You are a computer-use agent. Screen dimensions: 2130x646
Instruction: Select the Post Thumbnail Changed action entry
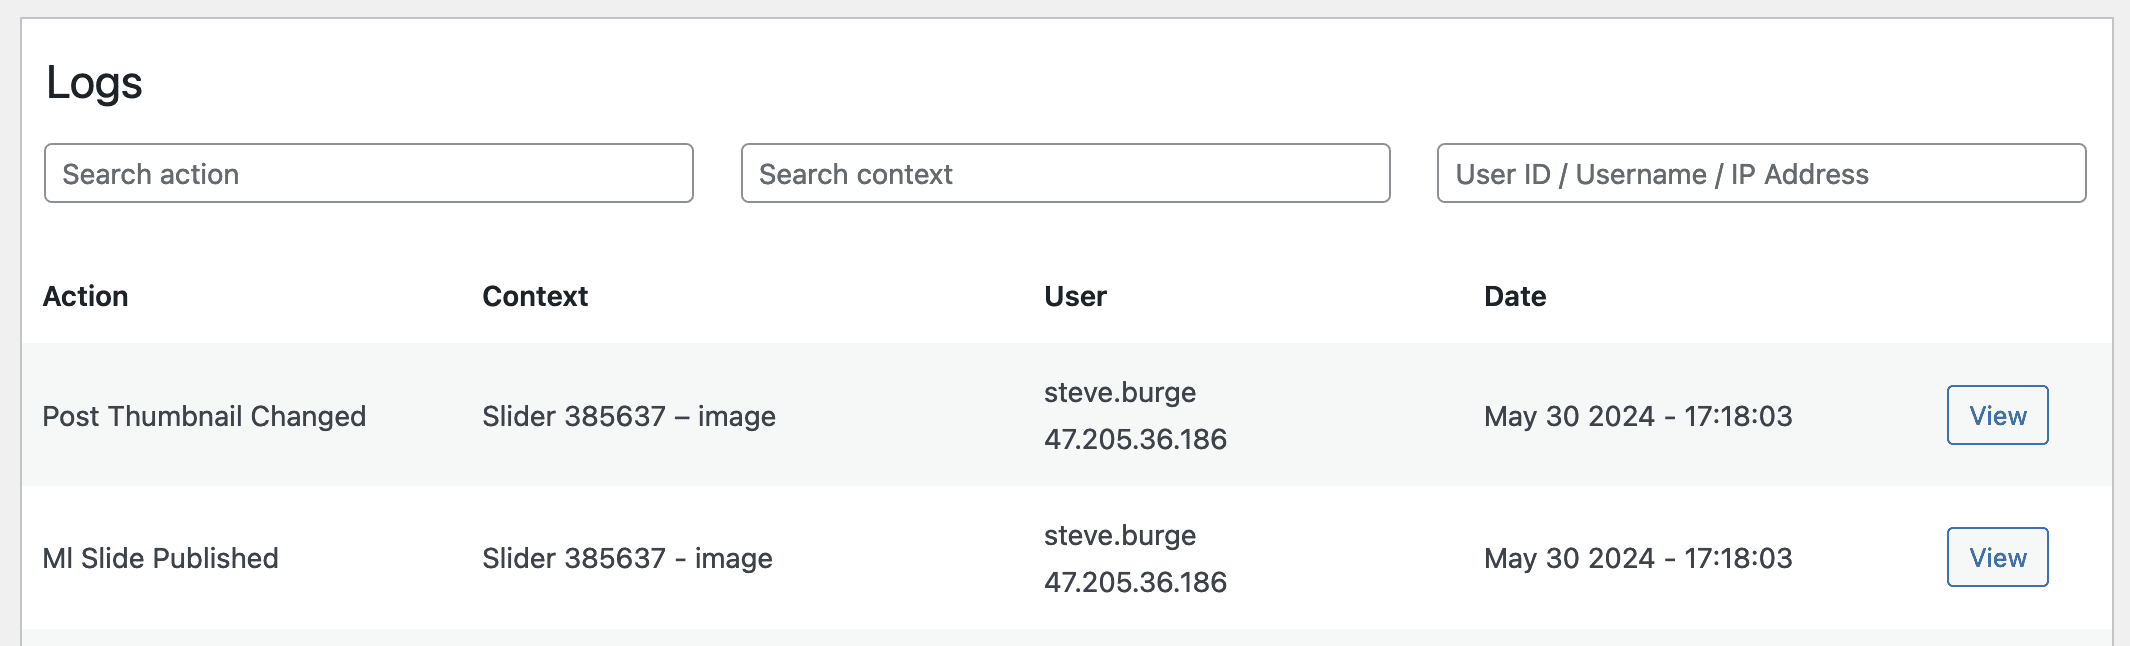(x=204, y=417)
